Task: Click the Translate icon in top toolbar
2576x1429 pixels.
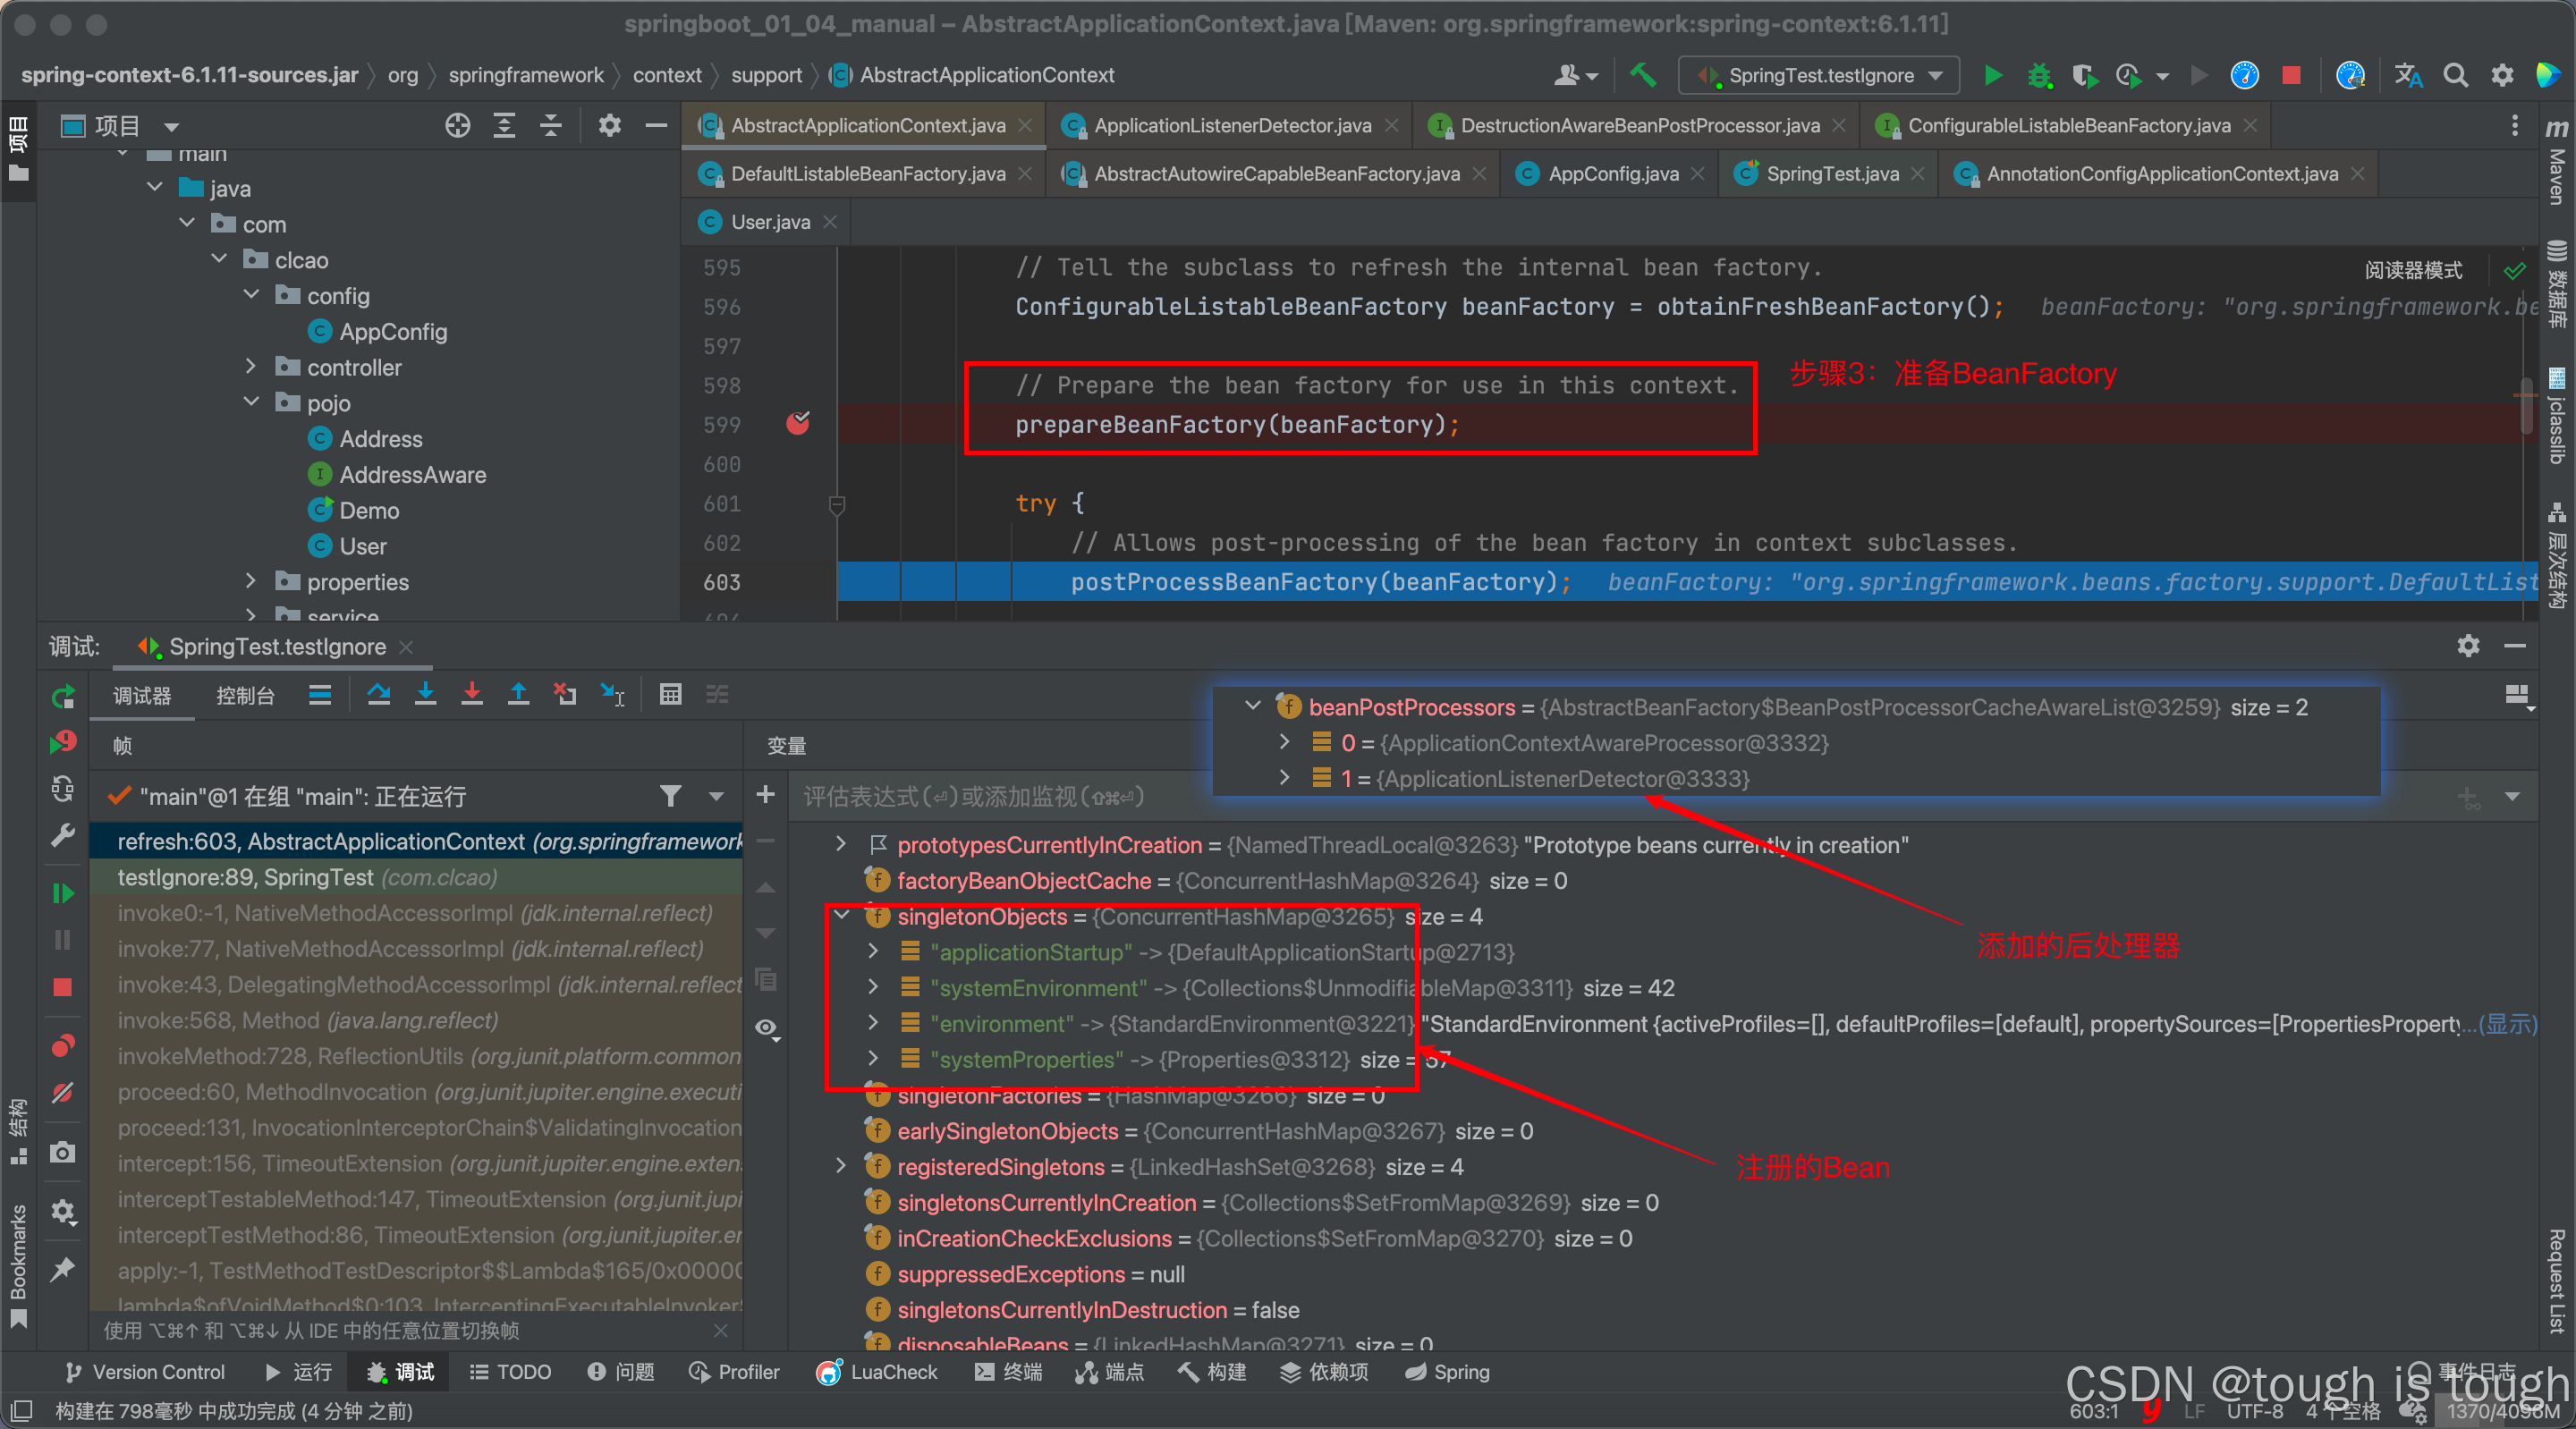Action: tap(2408, 75)
